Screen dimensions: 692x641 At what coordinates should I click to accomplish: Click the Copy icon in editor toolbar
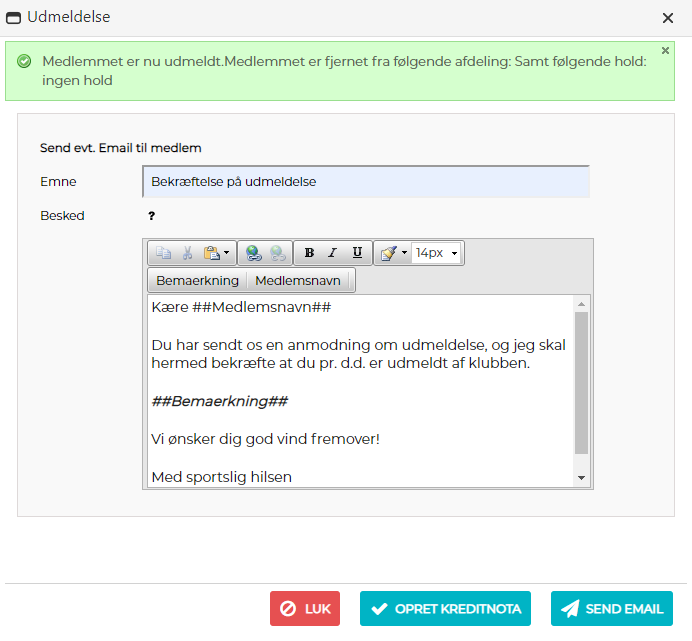coord(163,253)
